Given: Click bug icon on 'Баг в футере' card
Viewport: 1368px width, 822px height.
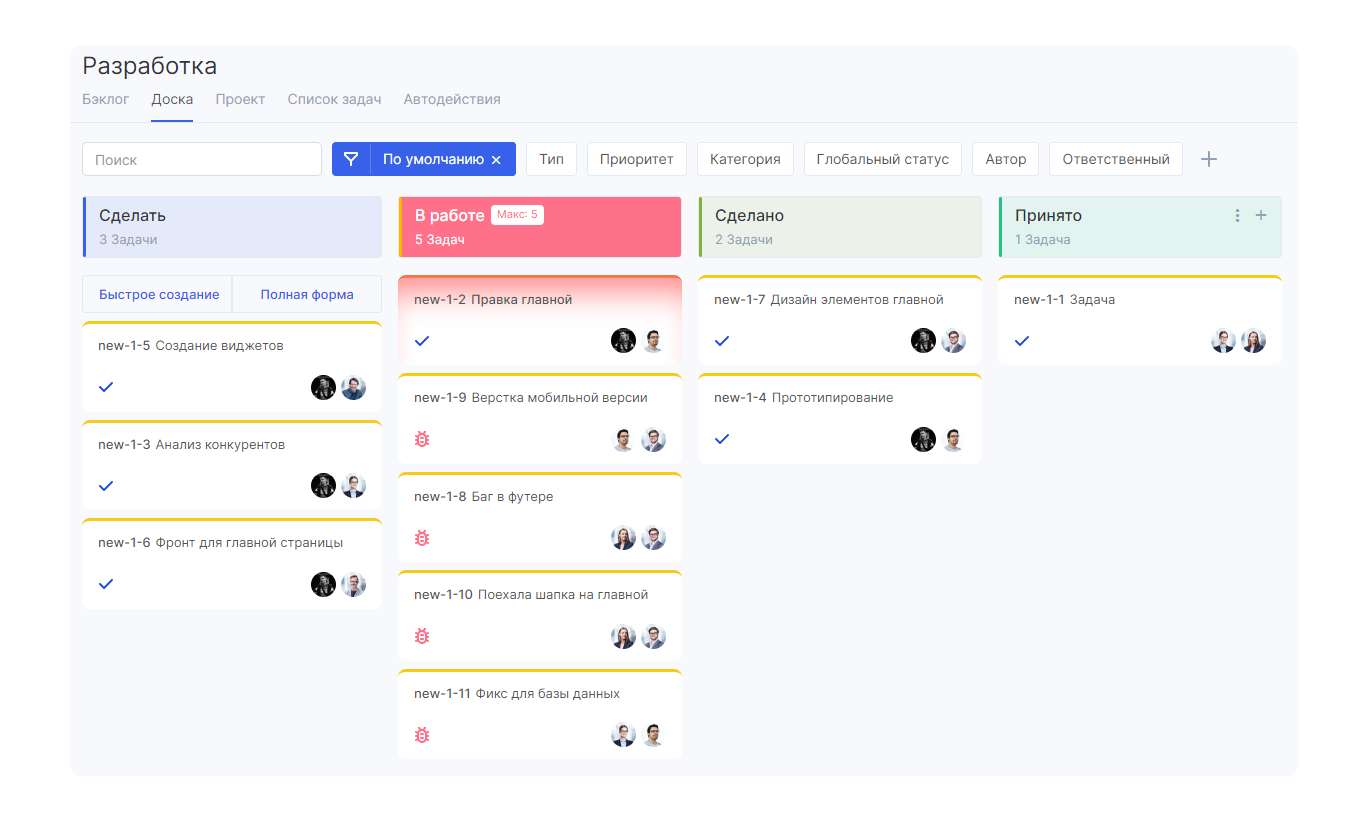Looking at the screenshot, I should point(422,538).
